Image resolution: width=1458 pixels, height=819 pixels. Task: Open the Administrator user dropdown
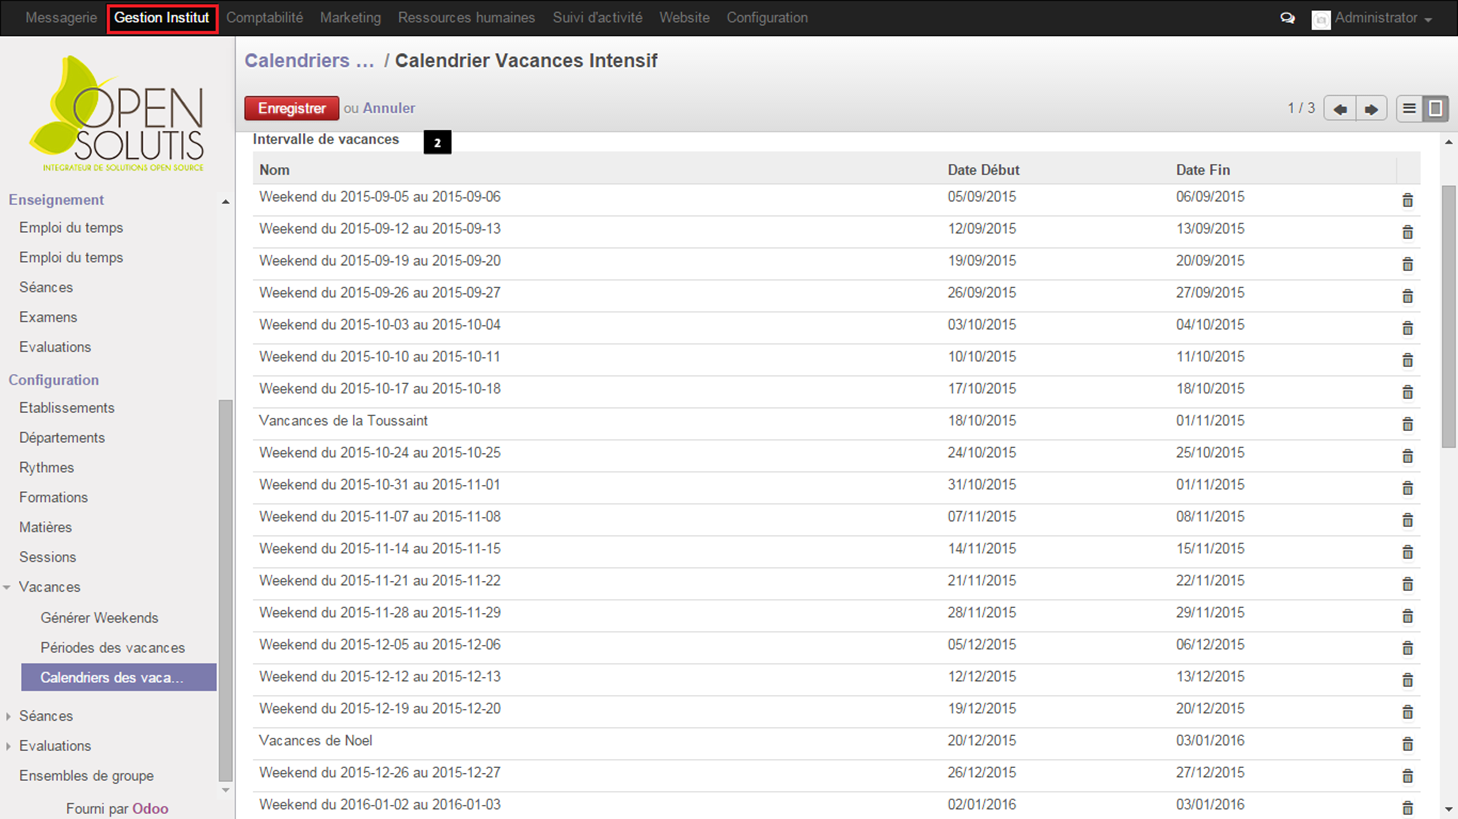click(x=1372, y=18)
